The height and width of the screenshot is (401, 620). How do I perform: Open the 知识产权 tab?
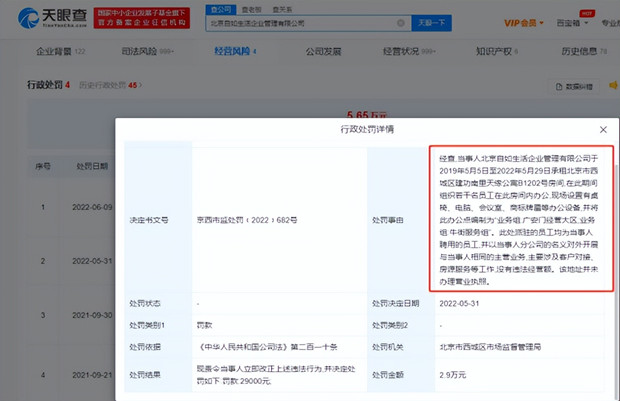pyautogui.click(x=497, y=51)
